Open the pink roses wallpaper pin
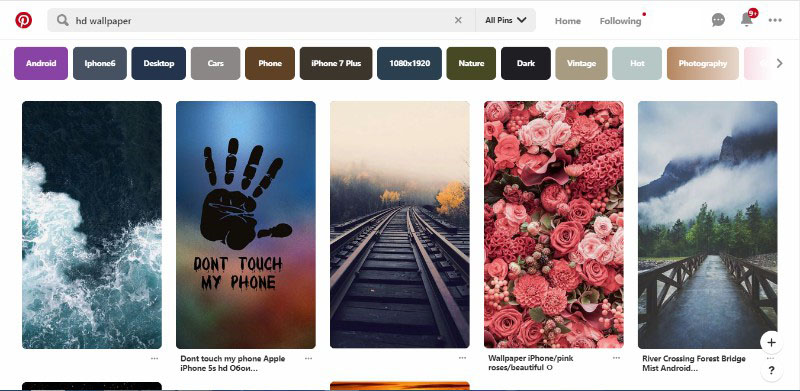This screenshot has height=391, width=800. point(554,224)
